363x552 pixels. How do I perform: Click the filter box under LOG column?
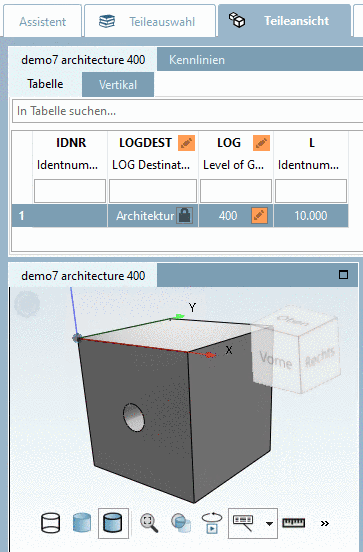236,191
